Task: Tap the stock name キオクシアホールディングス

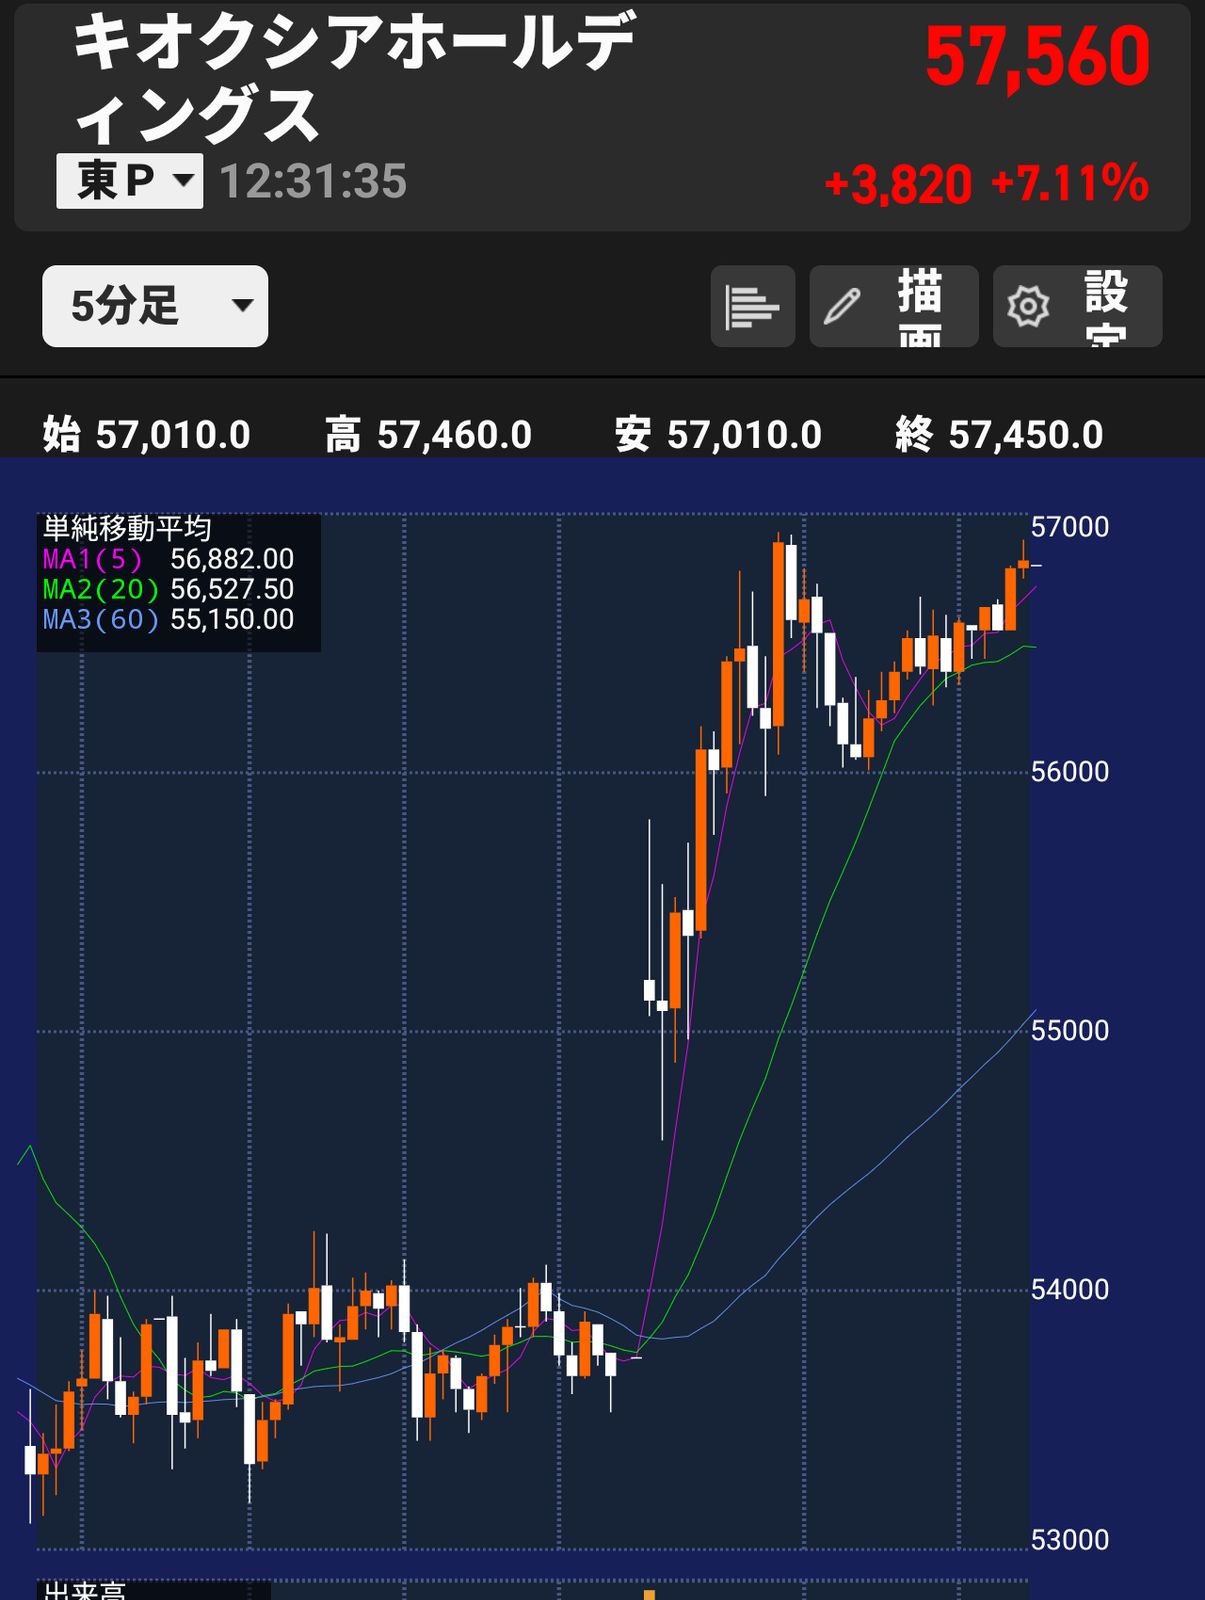Action: coord(355,79)
